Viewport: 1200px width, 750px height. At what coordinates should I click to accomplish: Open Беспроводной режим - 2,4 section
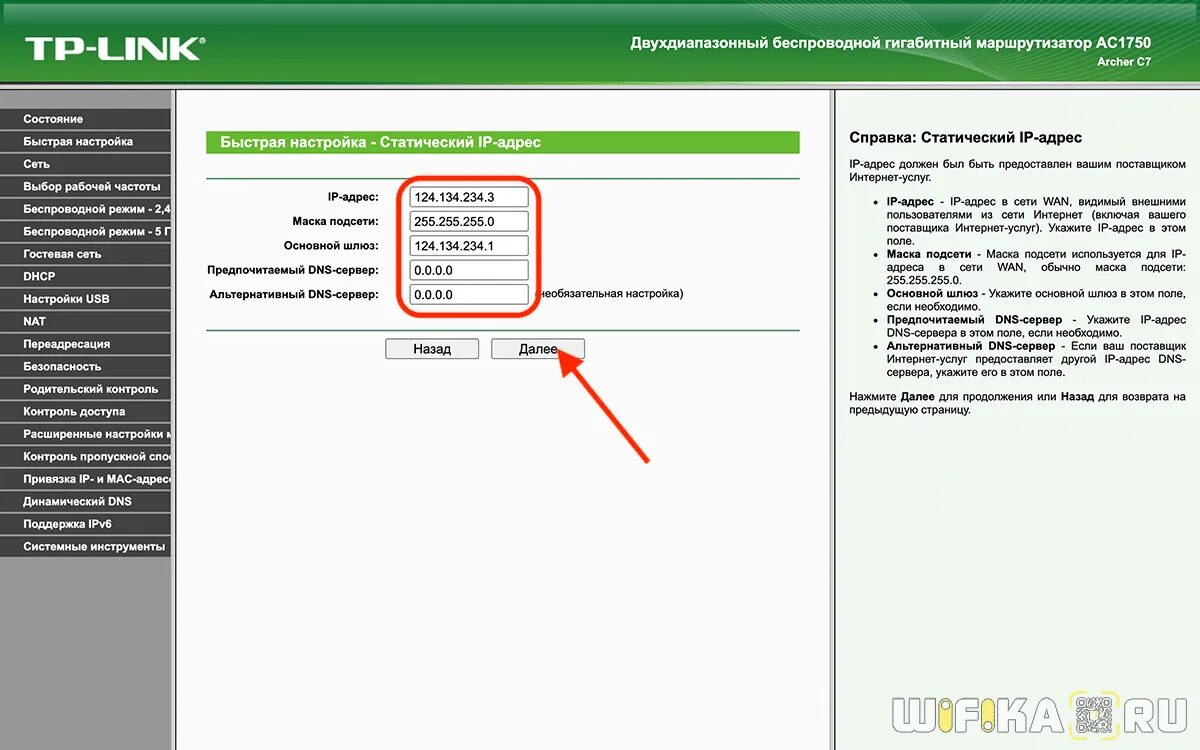pos(85,209)
